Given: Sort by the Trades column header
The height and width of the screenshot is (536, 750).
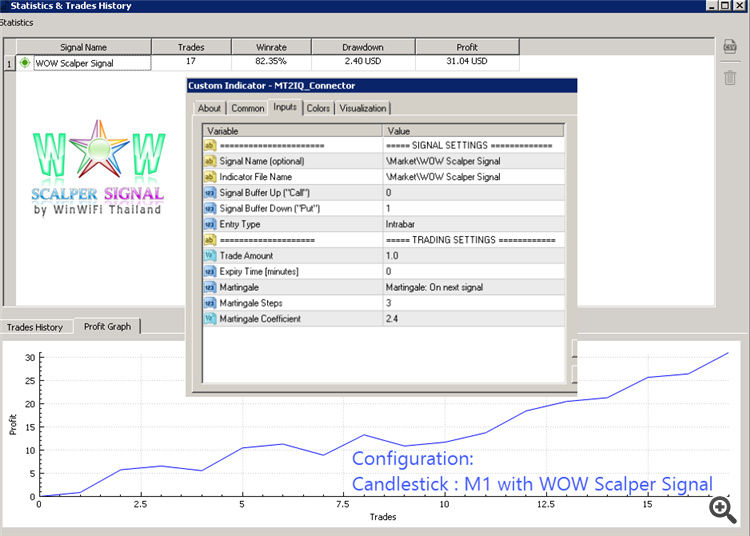Looking at the screenshot, I should [x=191, y=47].
